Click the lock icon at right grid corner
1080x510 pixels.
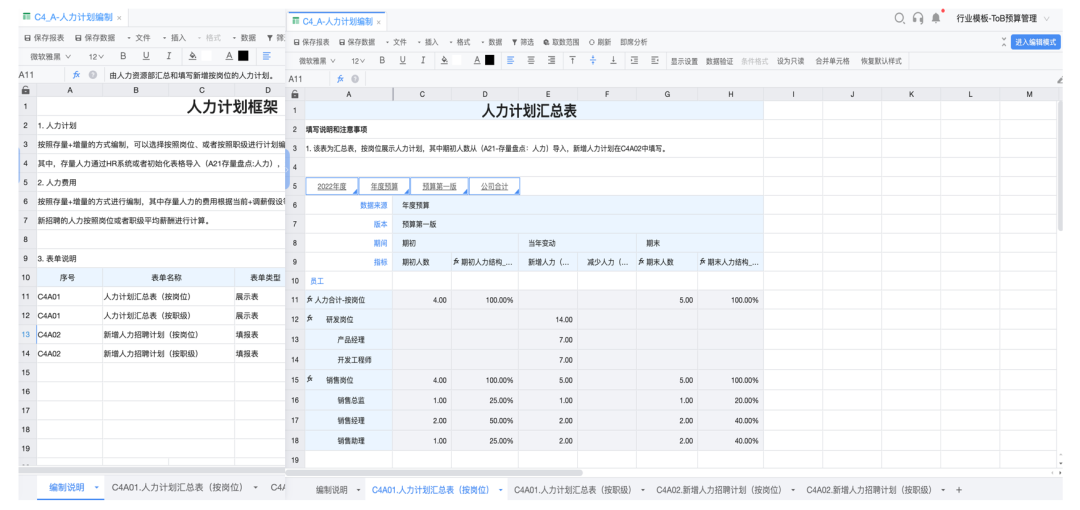pyautogui.click(x=295, y=94)
